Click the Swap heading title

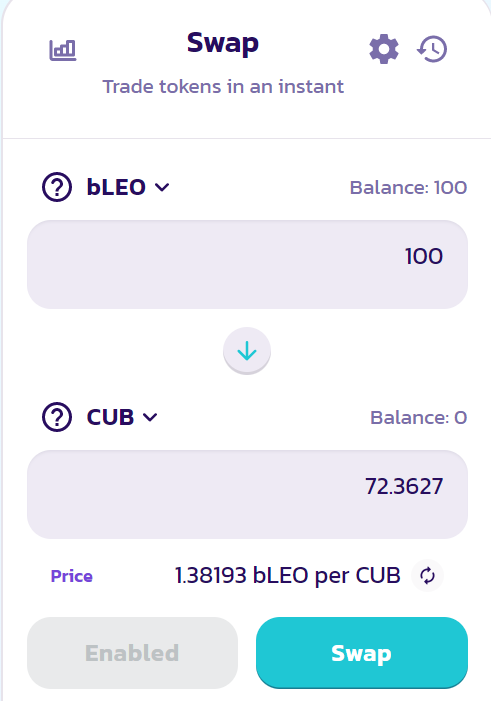[223, 44]
